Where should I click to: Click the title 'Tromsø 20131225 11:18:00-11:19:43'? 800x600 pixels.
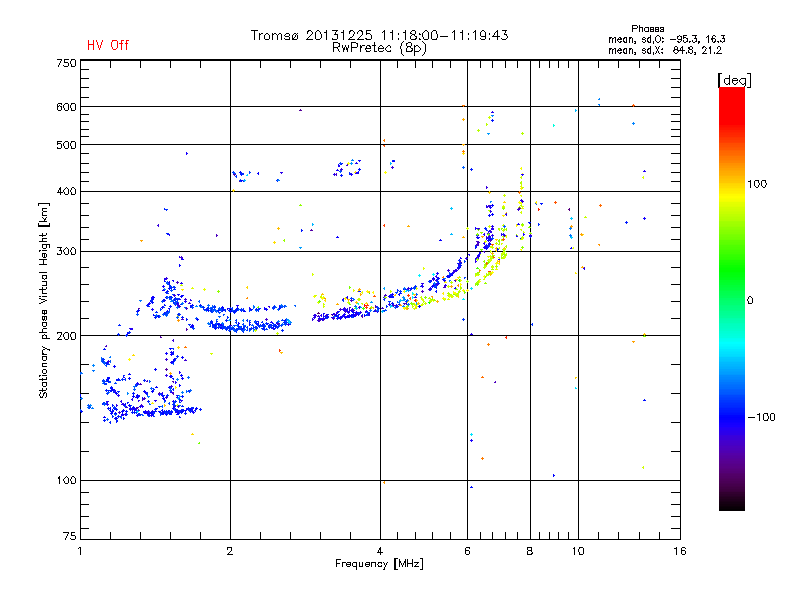379,35
